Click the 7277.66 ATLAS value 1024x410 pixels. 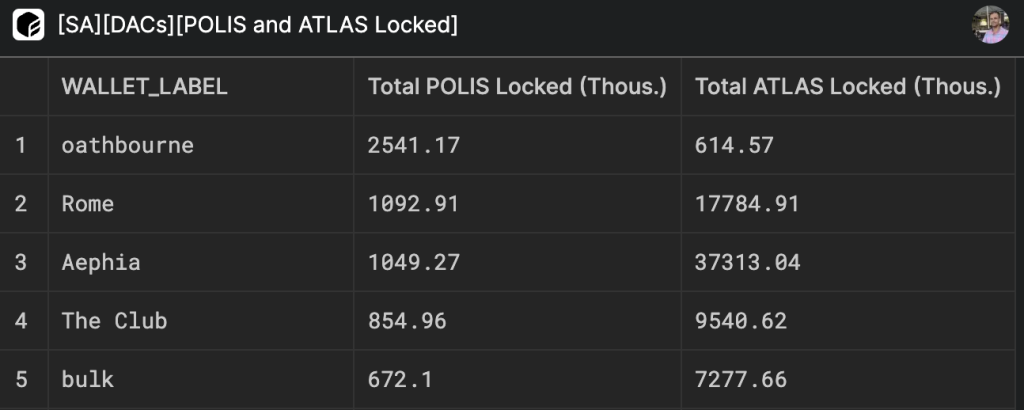point(741,380)
